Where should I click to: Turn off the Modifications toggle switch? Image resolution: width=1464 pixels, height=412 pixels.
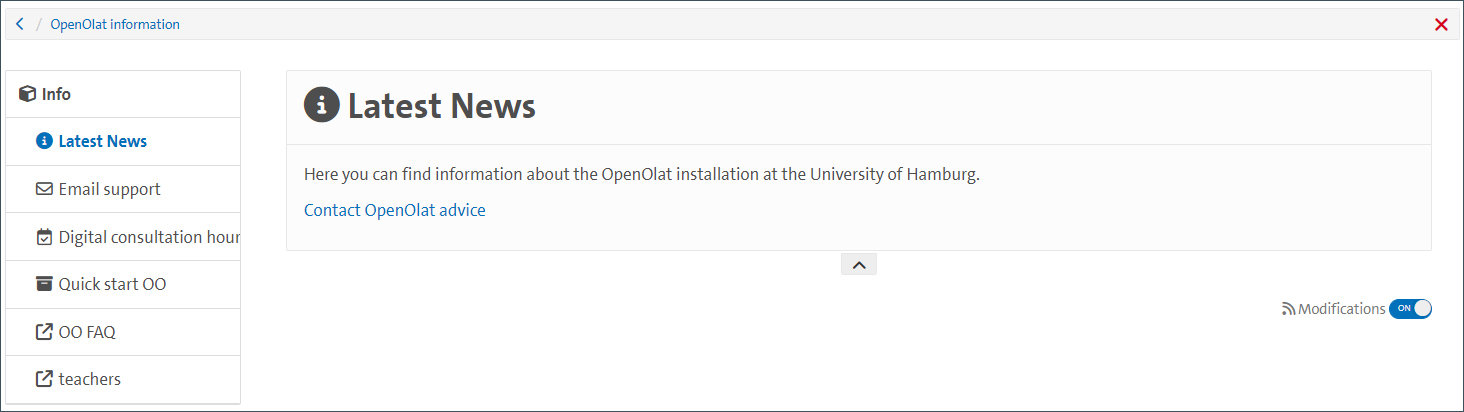1410,309
